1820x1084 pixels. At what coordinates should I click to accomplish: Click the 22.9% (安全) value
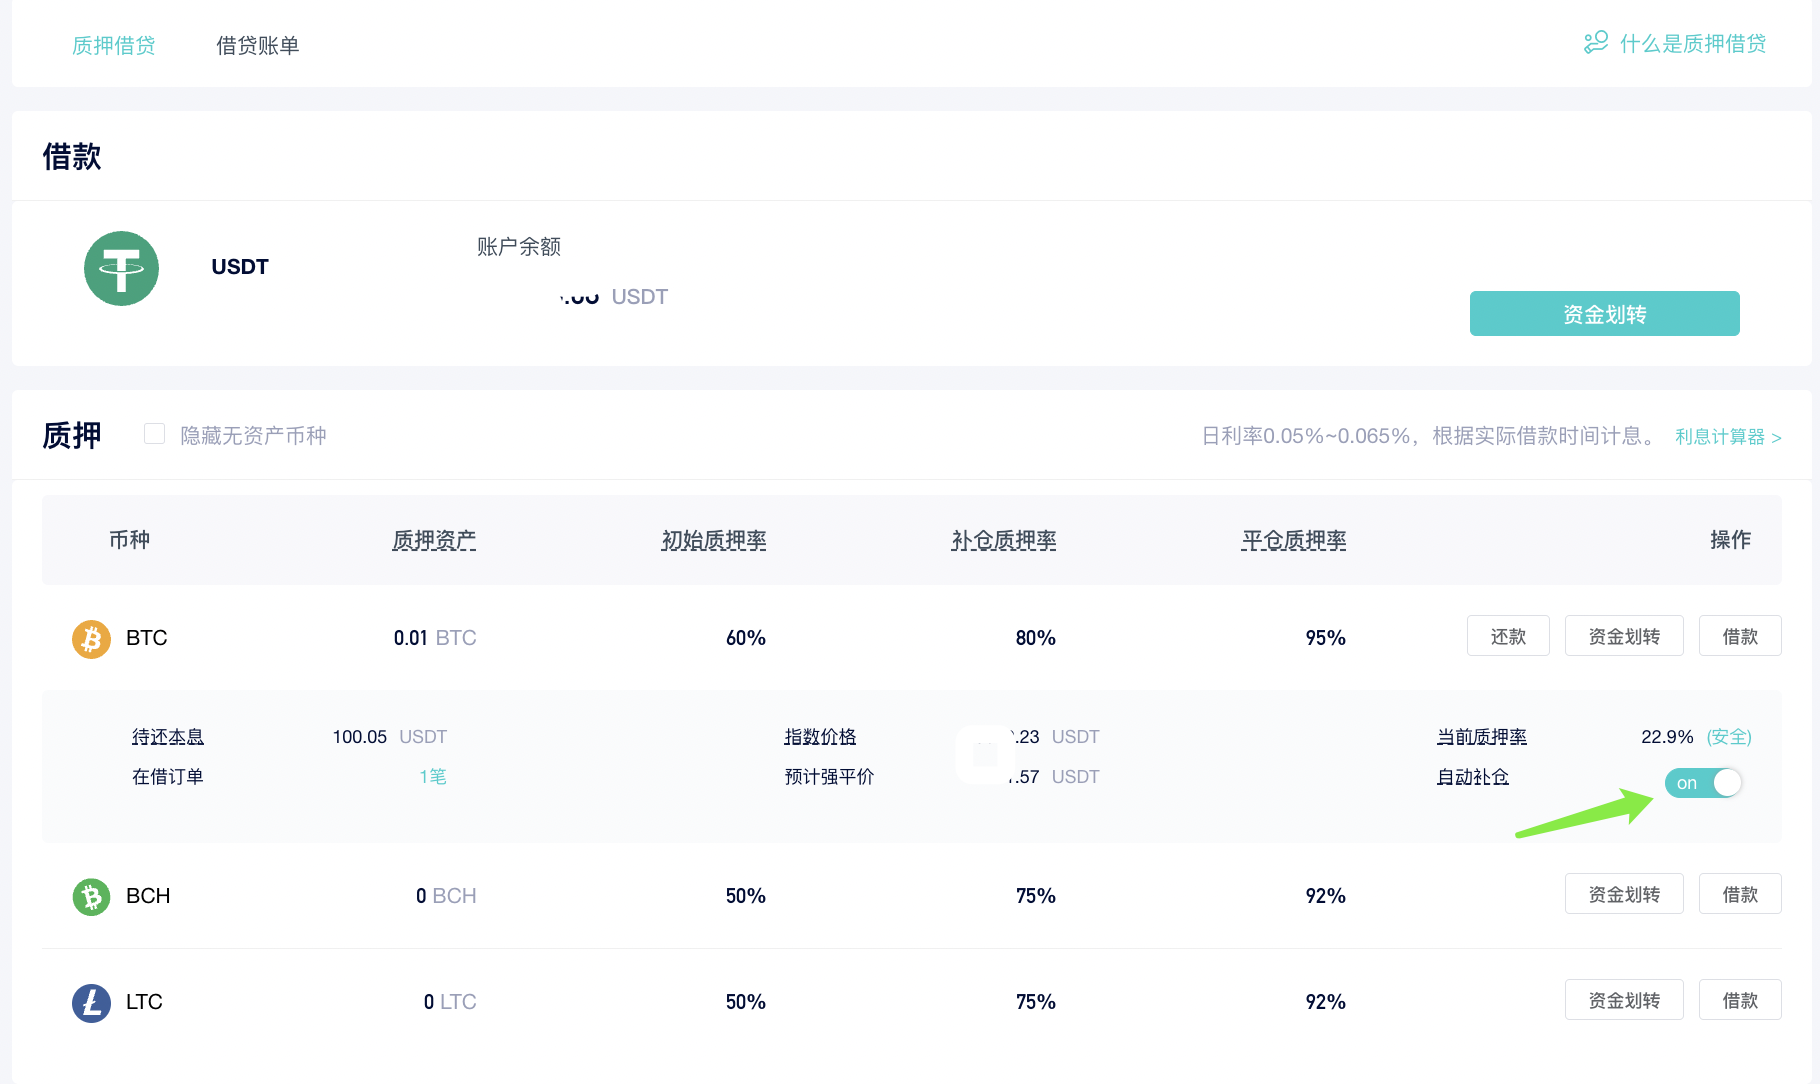point(1696,737)
